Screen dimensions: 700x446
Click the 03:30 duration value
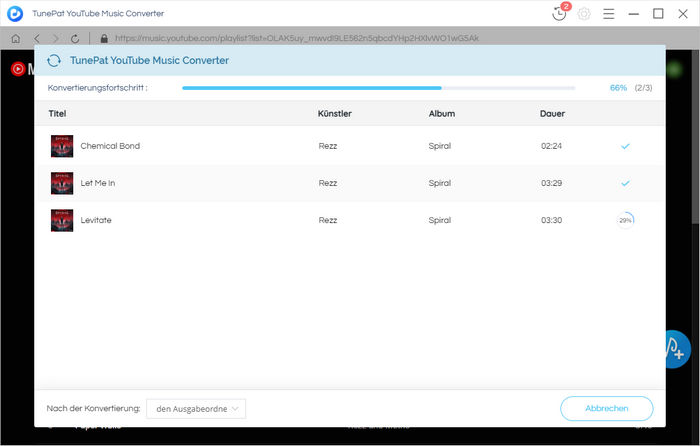point(551,220)
